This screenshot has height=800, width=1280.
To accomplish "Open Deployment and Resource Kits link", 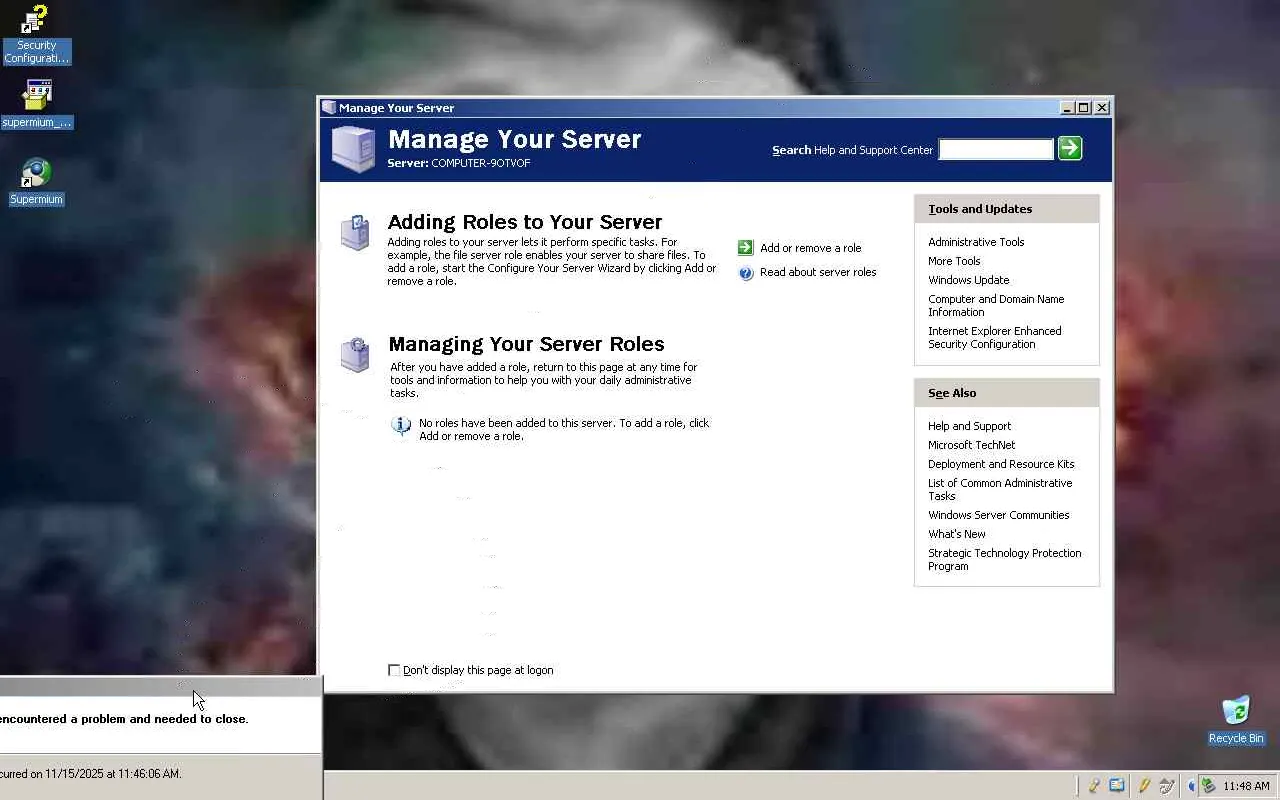I will click(x=1001, y=464).
